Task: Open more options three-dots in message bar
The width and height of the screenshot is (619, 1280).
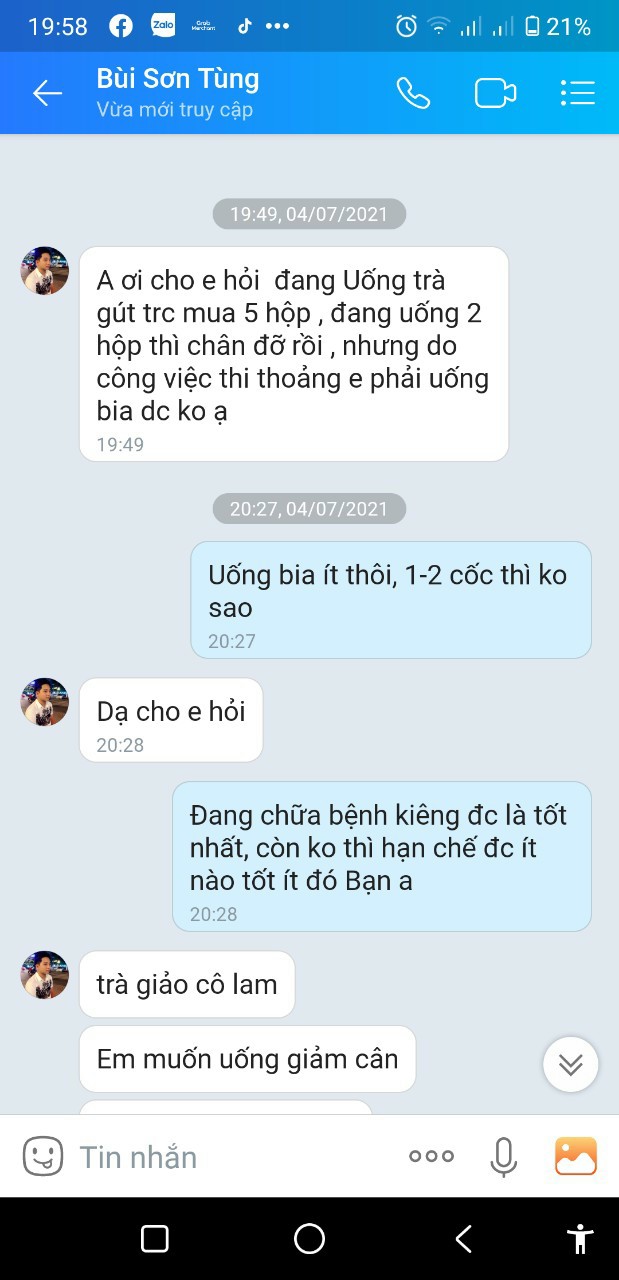Action: 431,1156
